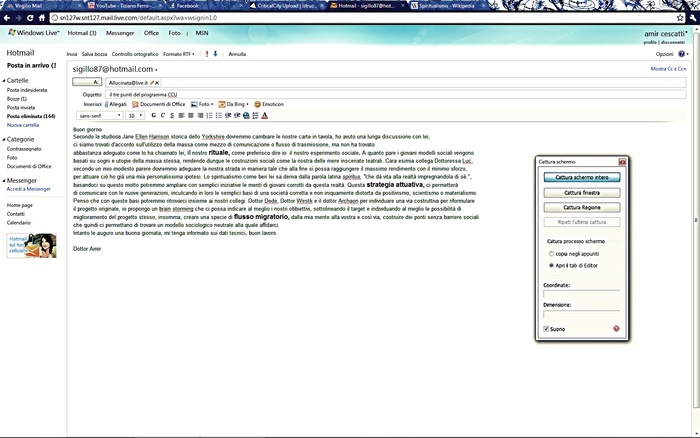Edit recipient Allucinata@live.it with pencil icon
700x438 pixels.
pyautogui.click(x=152, y=83)
